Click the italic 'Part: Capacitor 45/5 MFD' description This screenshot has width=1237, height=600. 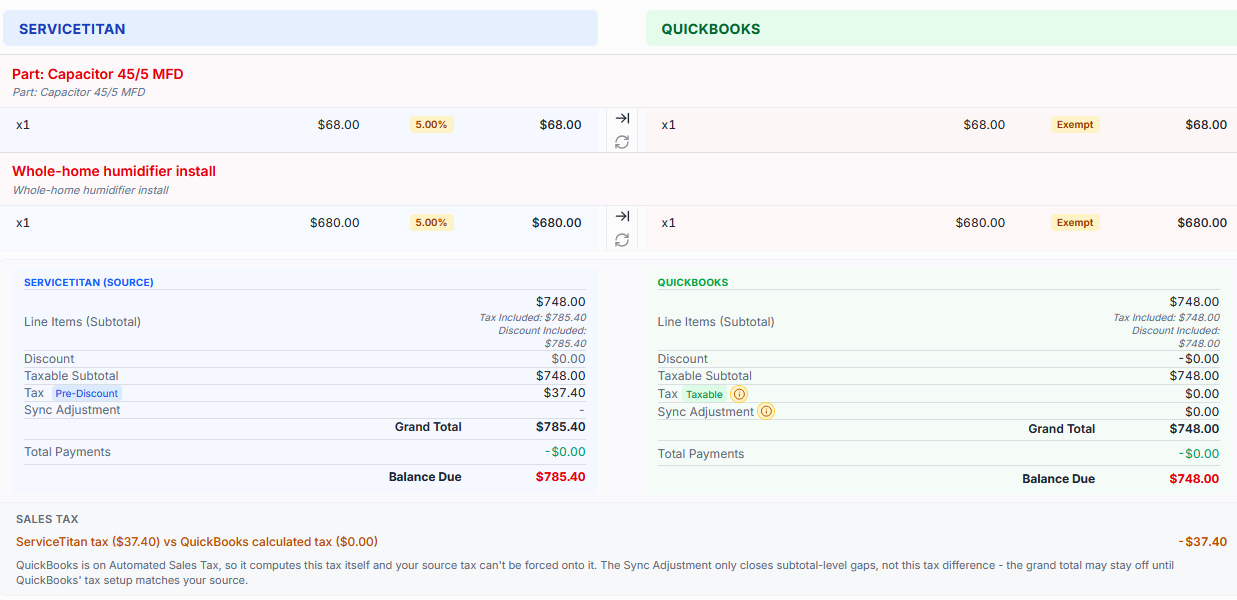click(x=79, y=92)
